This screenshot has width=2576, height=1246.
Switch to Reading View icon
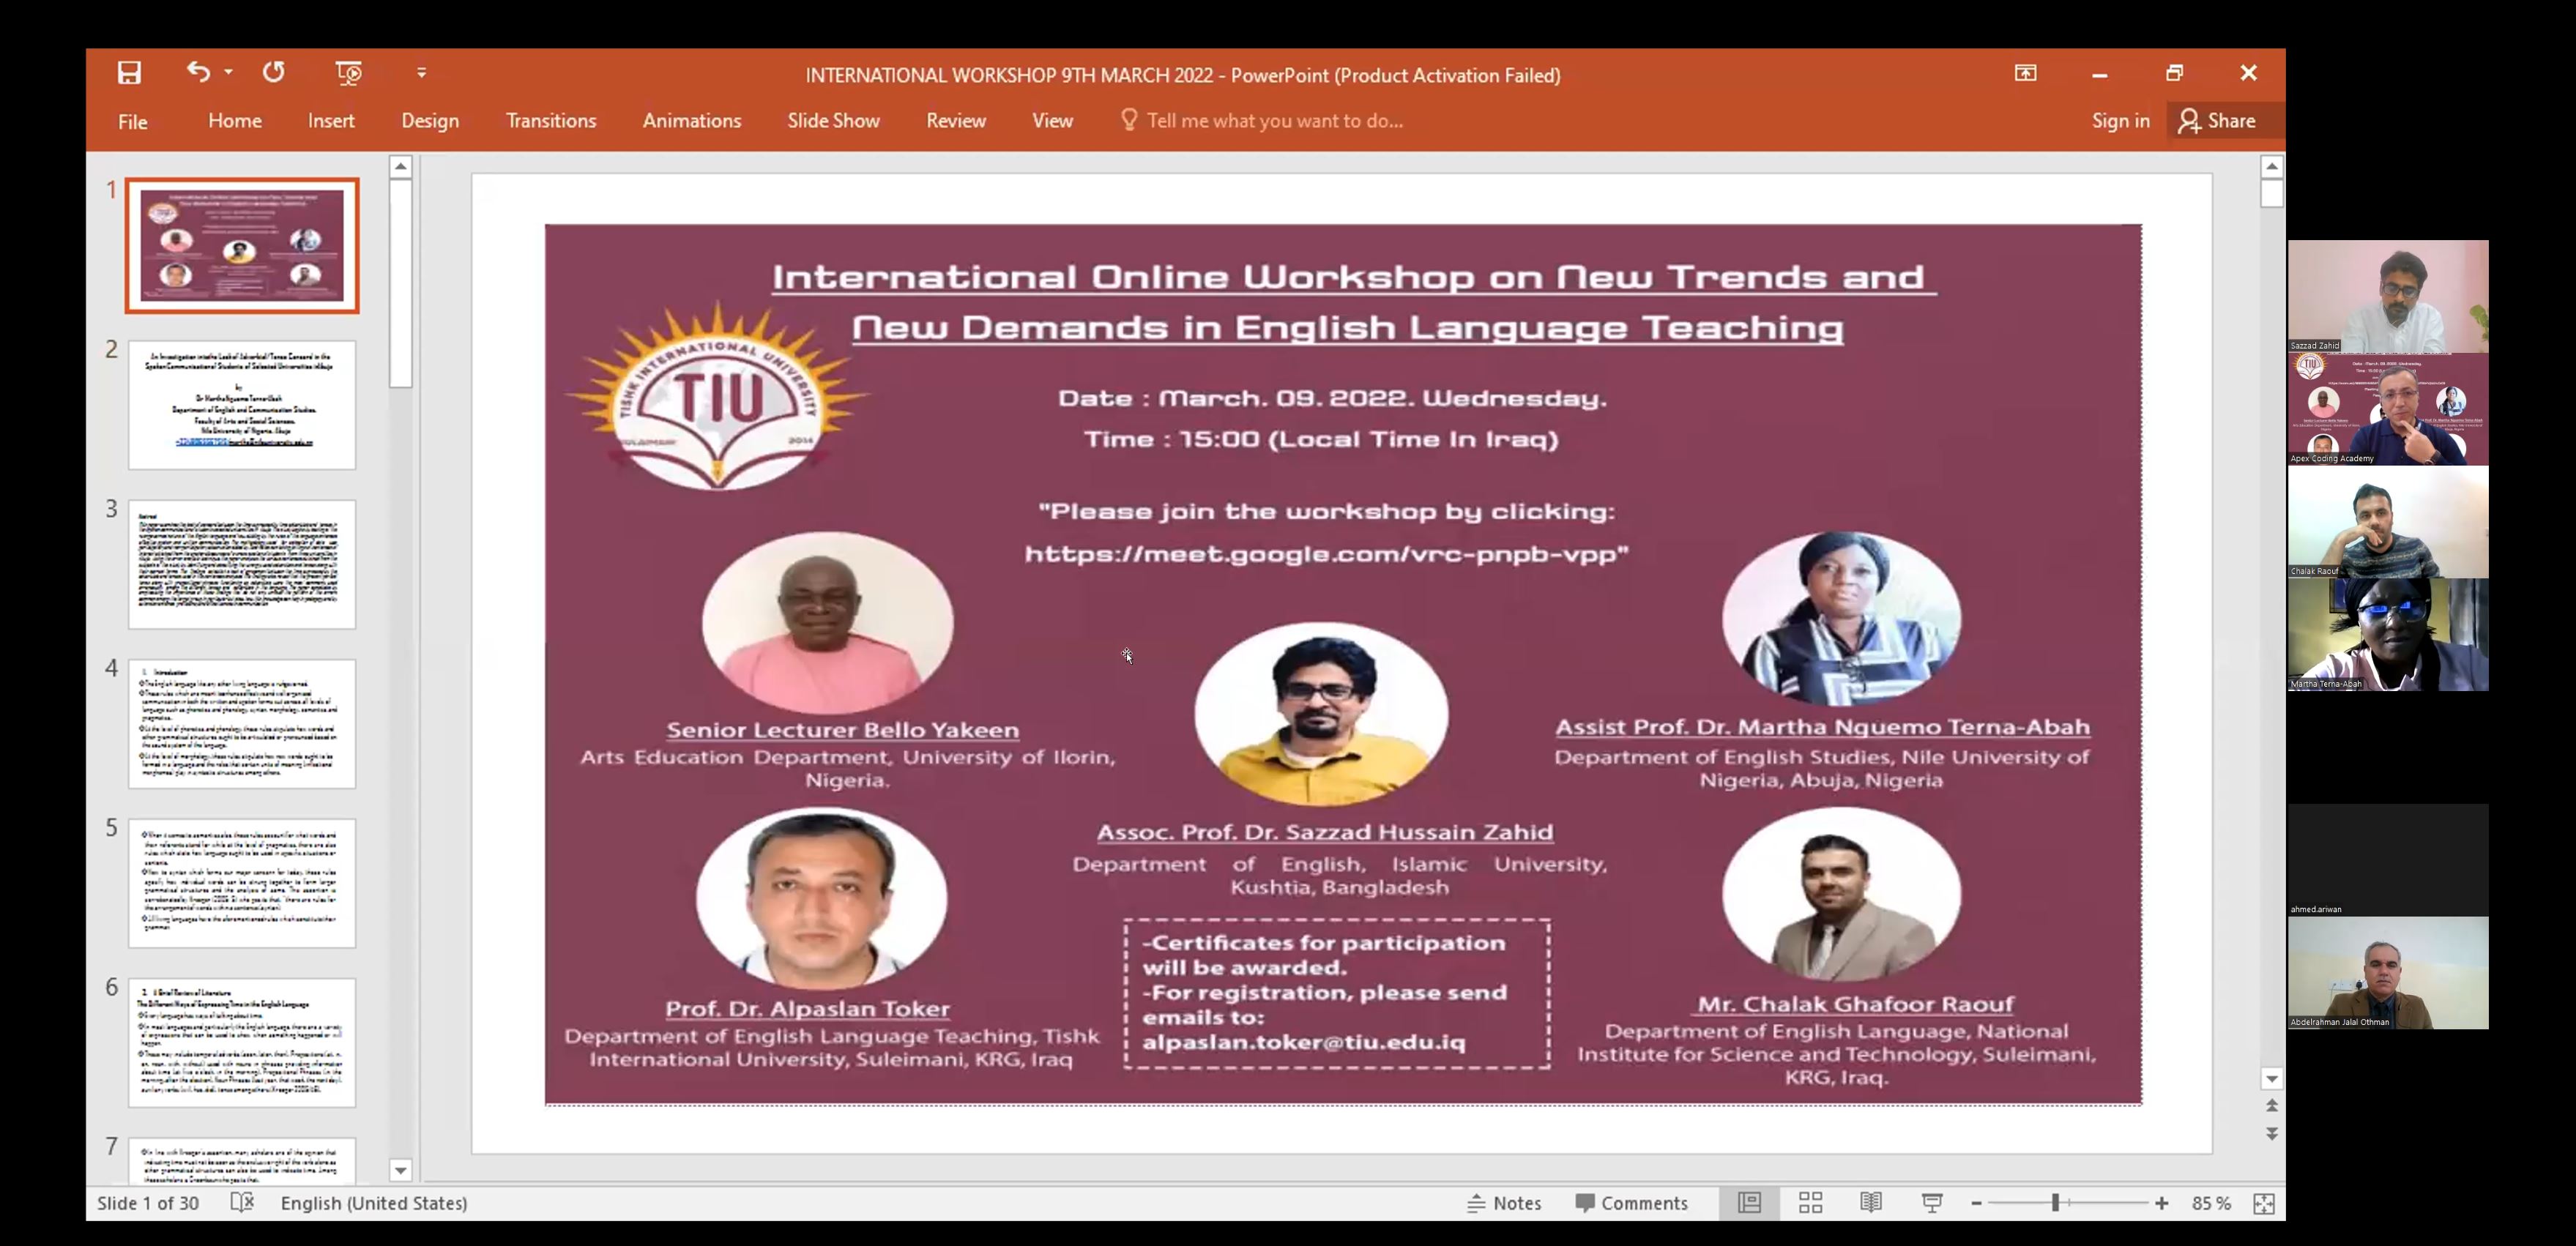pyautogui.click(x=1871, y=1203)
